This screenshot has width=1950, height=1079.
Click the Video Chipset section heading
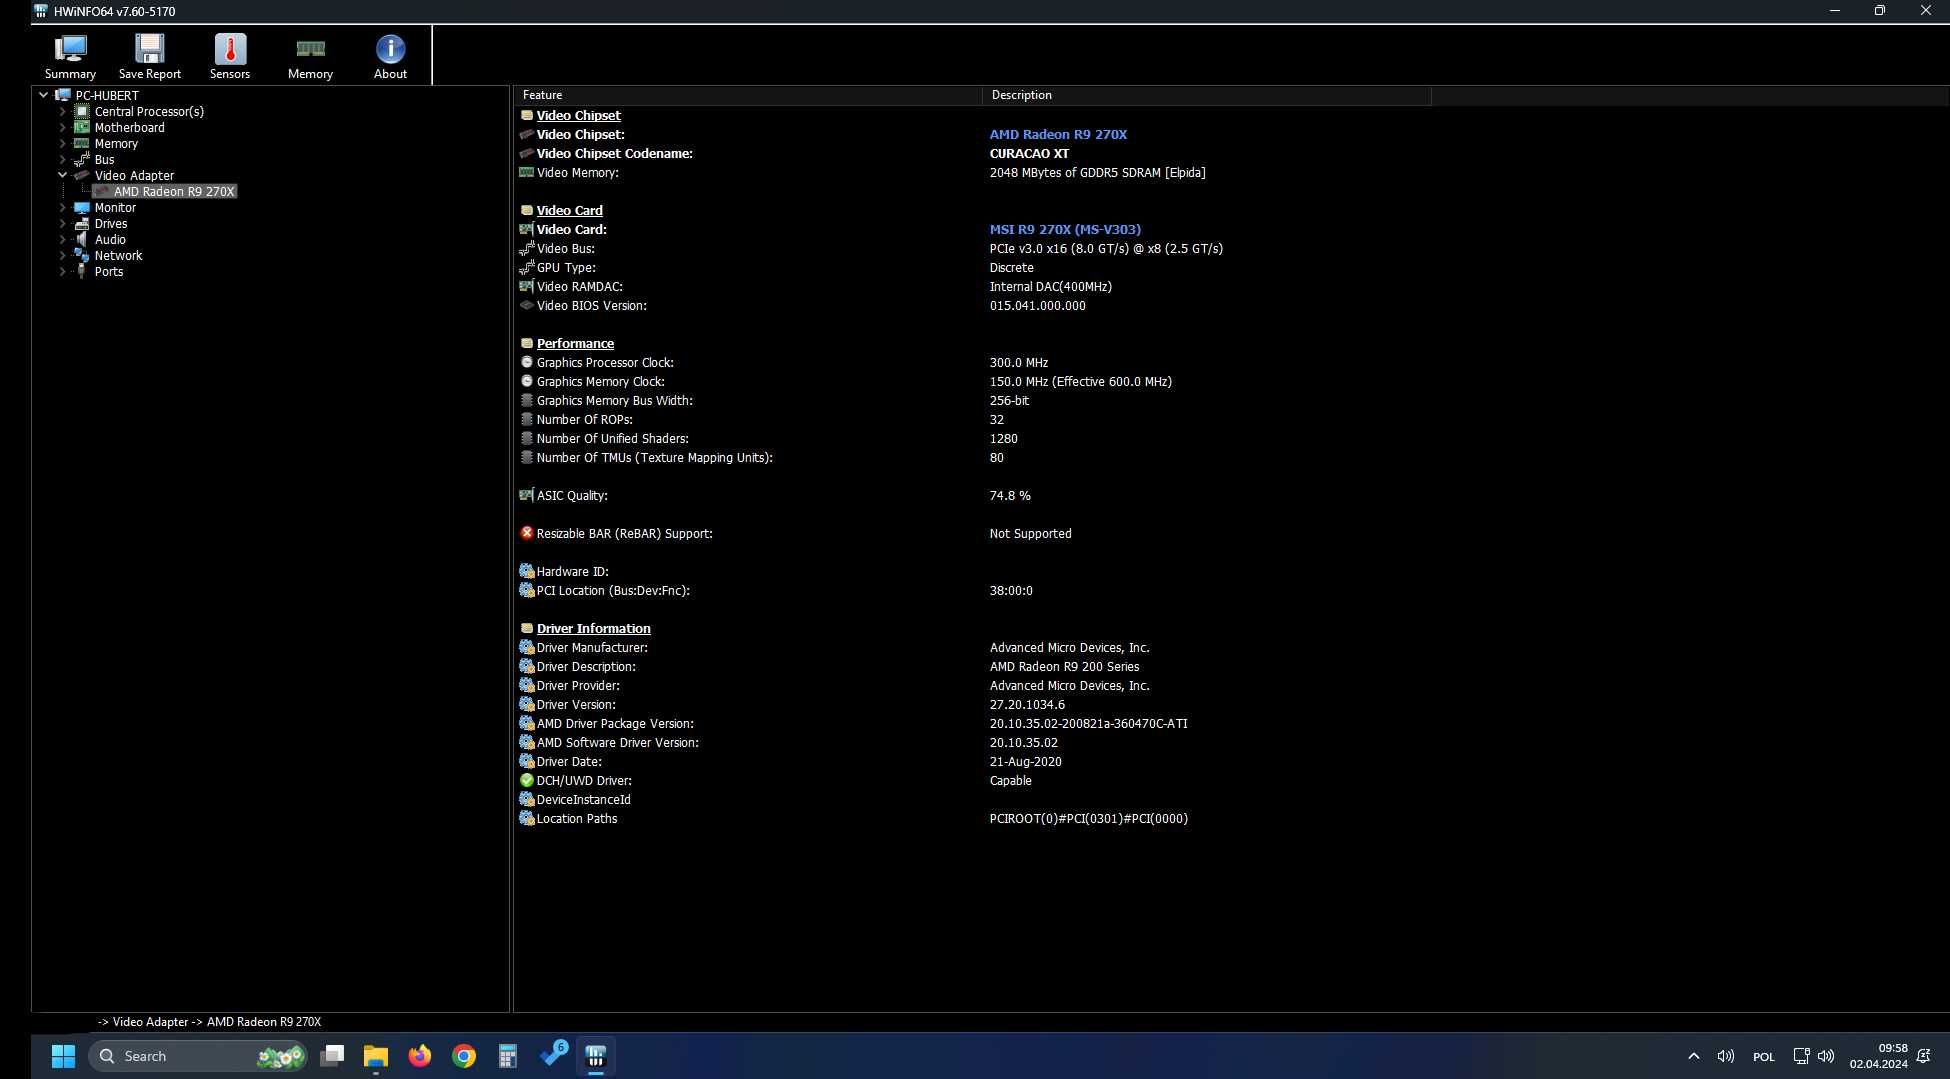coord(578,115)
